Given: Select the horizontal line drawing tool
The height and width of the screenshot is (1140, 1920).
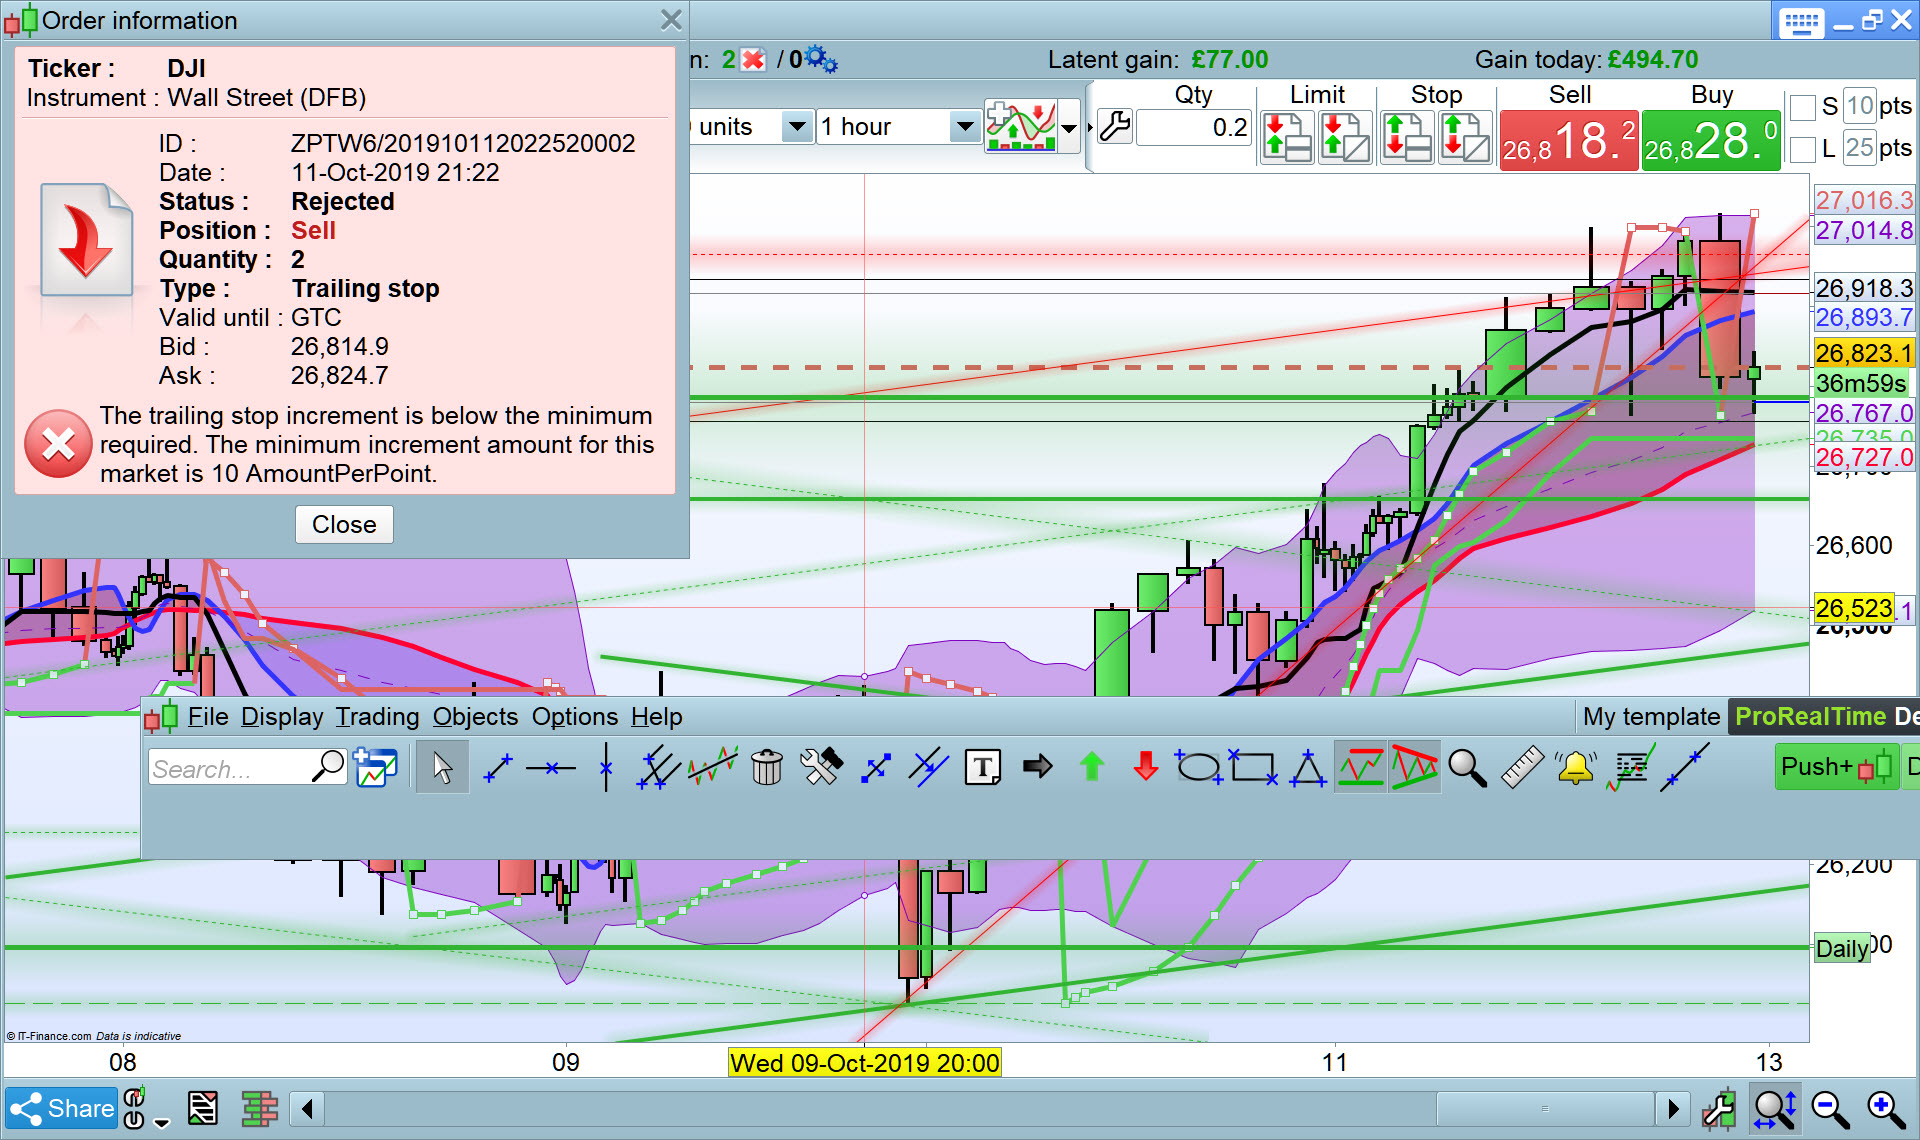Looking at the screenshot, I should 551,768.
